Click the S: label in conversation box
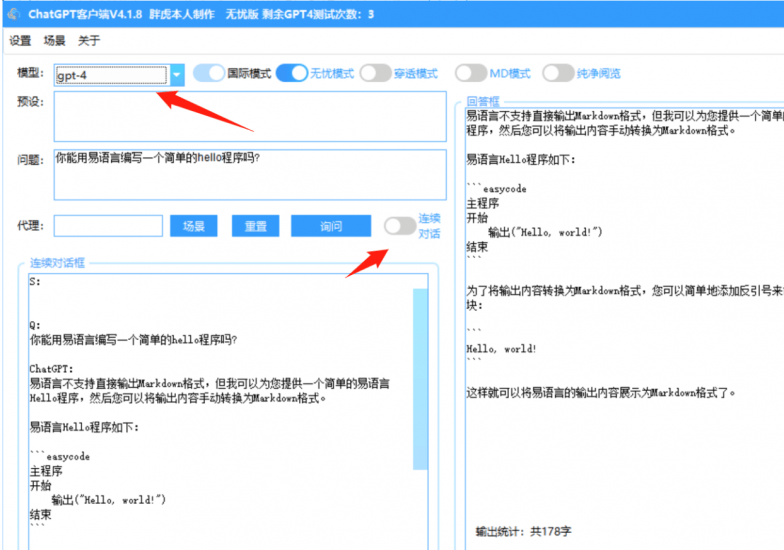This screenshot has height=550, width=784. click(34, 282)
